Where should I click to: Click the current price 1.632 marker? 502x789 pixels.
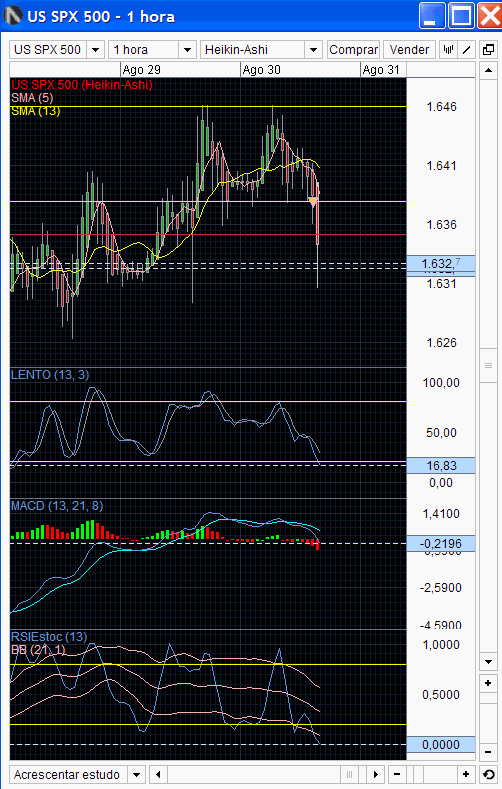(x=441, y=263)
